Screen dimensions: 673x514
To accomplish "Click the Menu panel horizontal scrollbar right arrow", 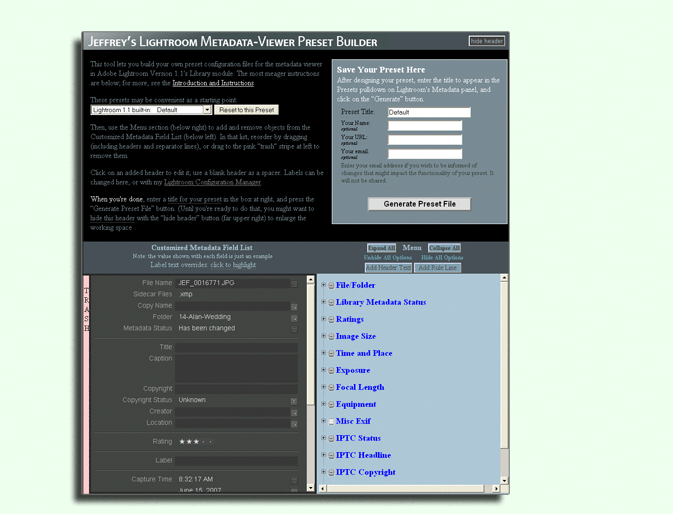I will point(496,489).
